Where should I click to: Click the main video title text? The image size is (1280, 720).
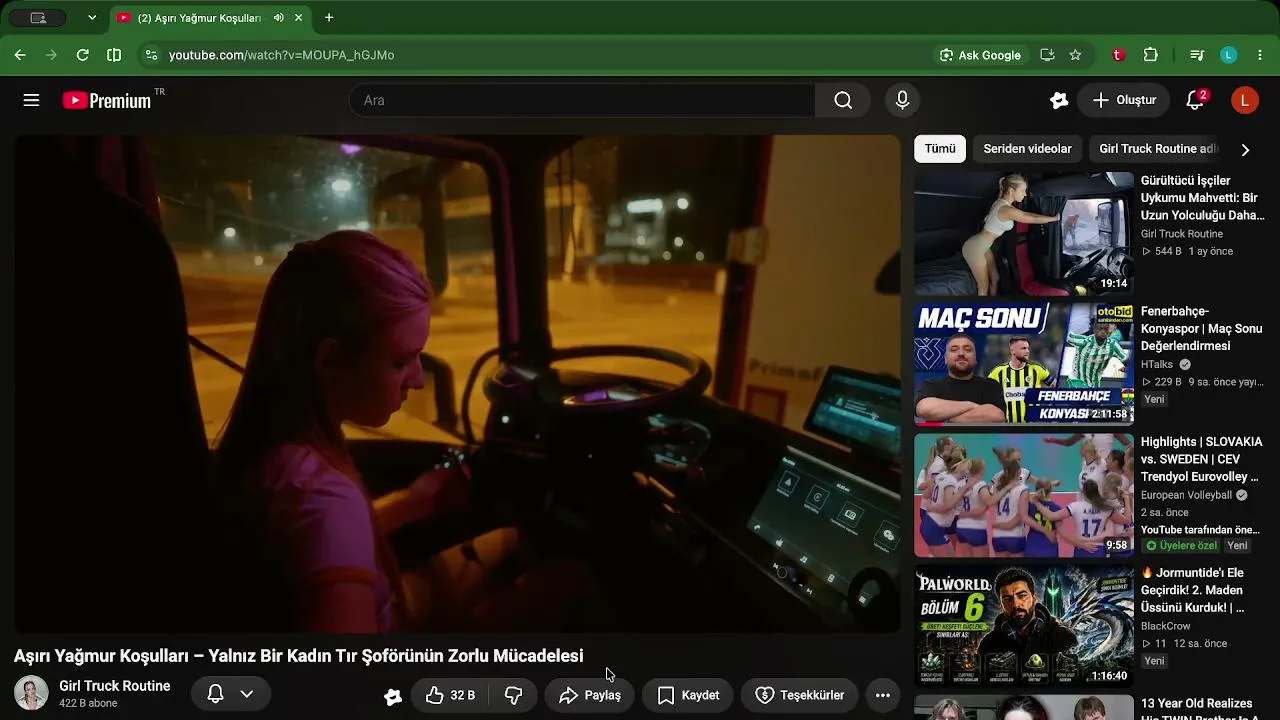[x=298, y=656]
